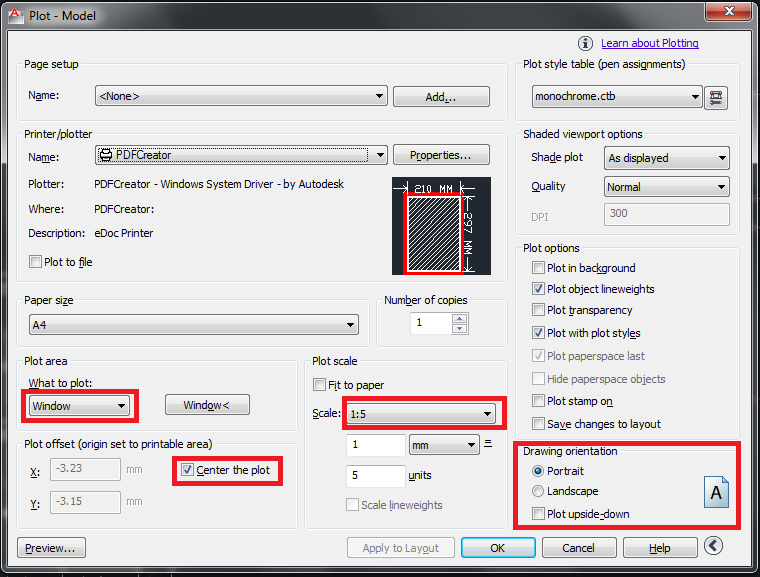Screen dimensions: 760x577
Task: Click the scale equals lock icon
Action: pos(488,444)
